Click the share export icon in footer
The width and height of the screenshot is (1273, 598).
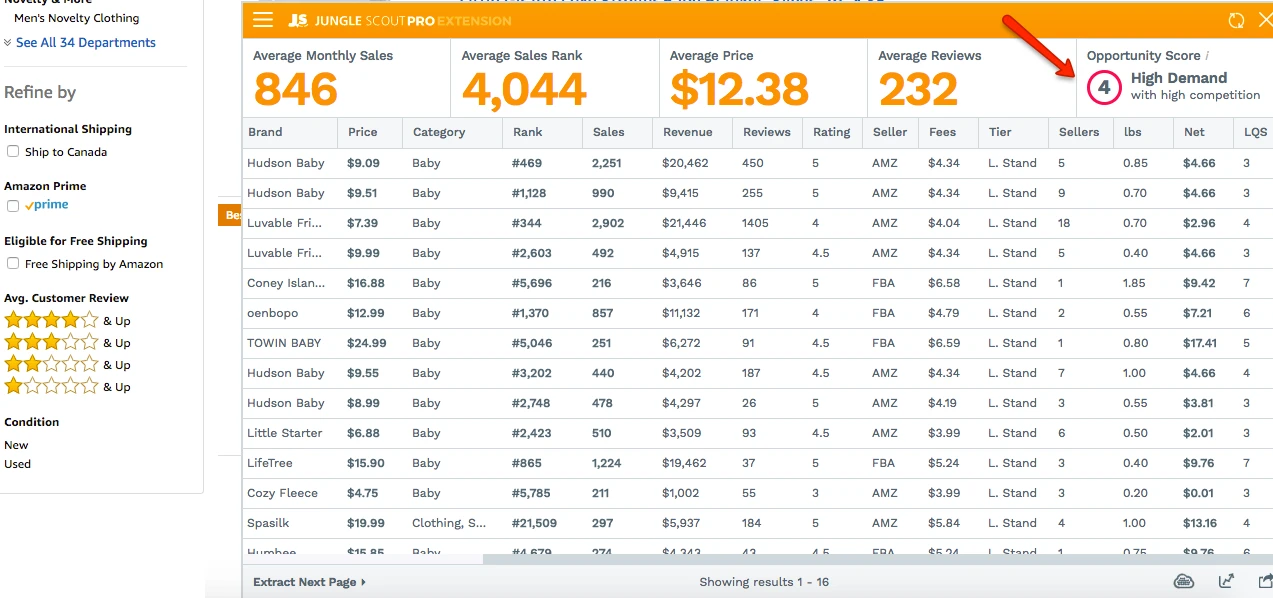point(1265,582)
